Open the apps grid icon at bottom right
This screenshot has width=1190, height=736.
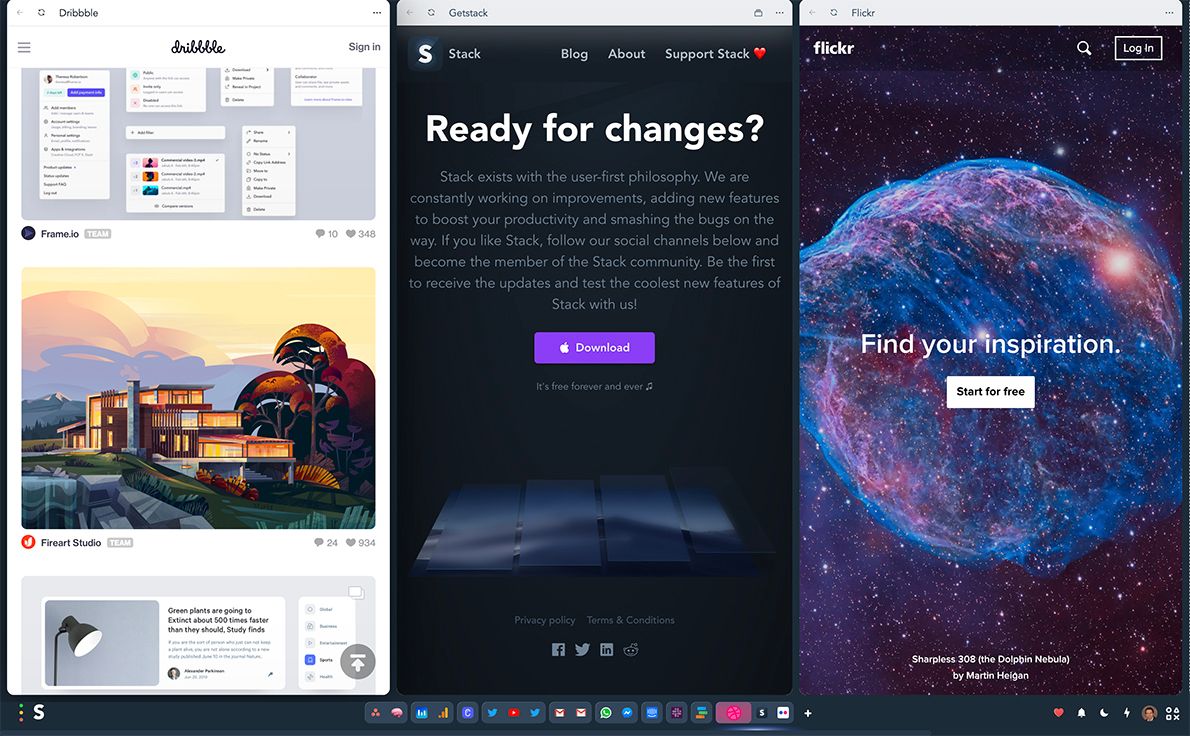click(x=1172, y=713)
